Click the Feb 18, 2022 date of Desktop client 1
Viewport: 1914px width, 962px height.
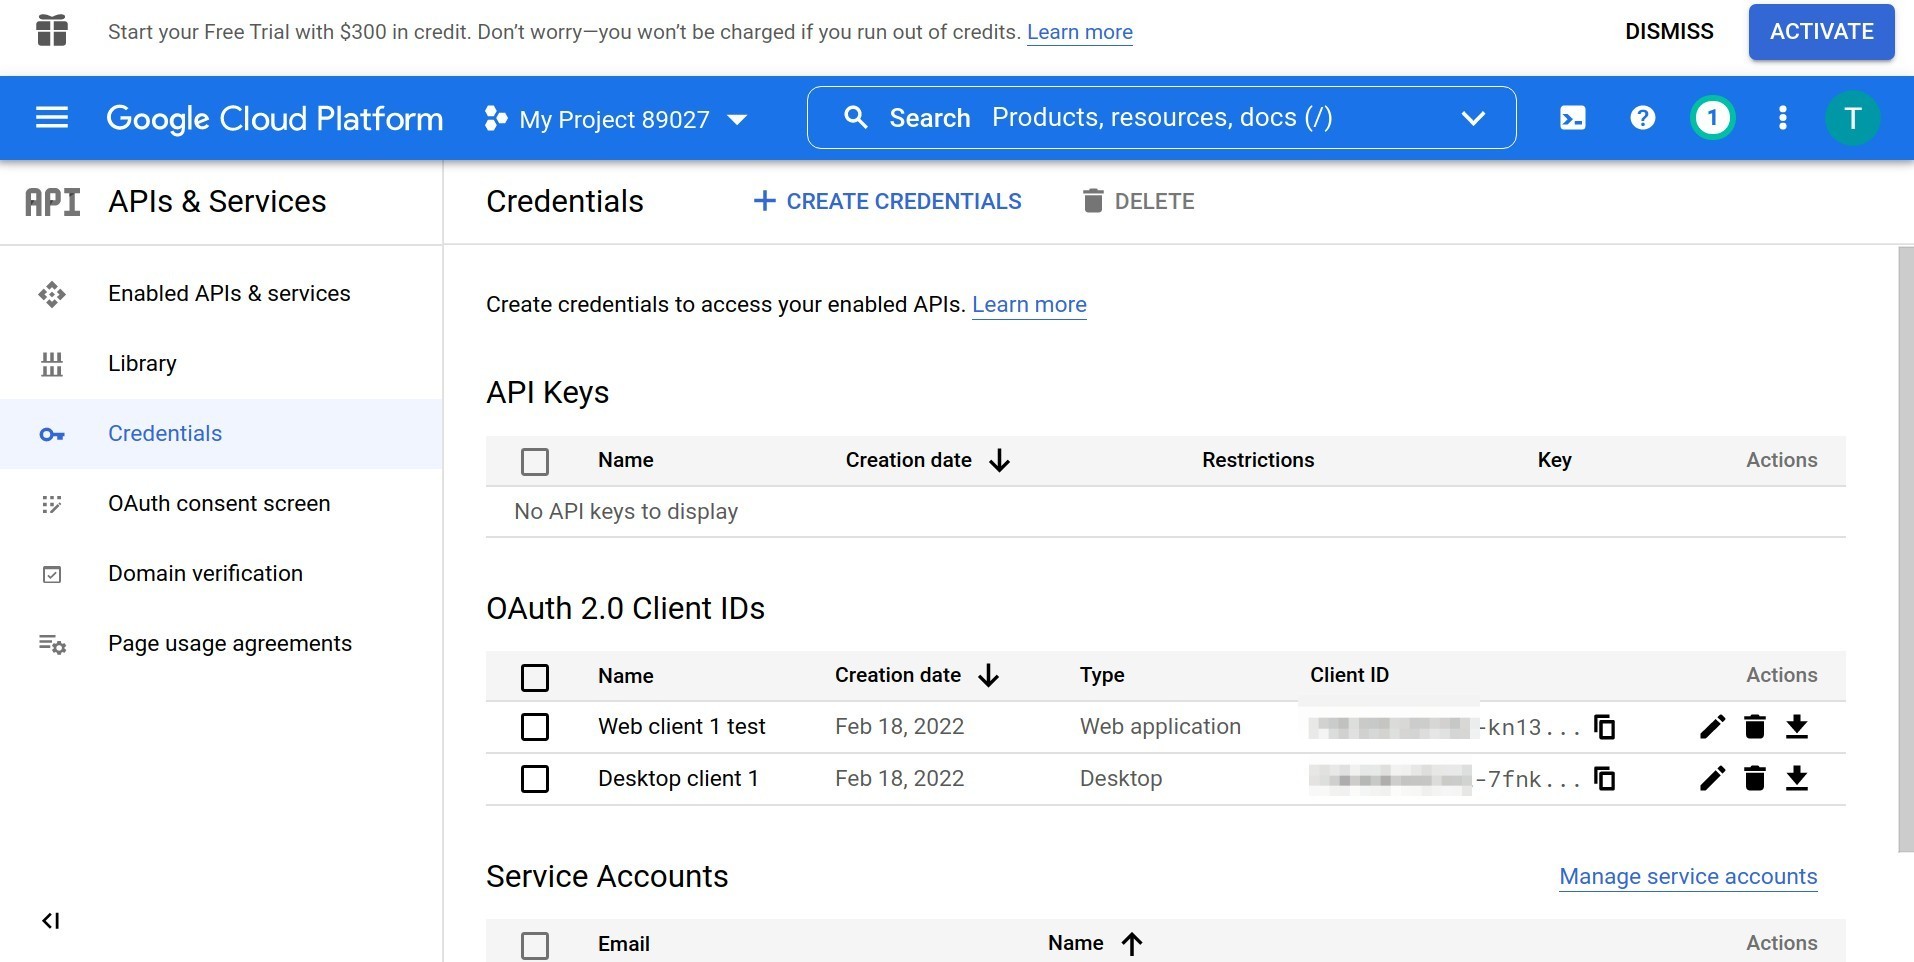coord(899,779)
